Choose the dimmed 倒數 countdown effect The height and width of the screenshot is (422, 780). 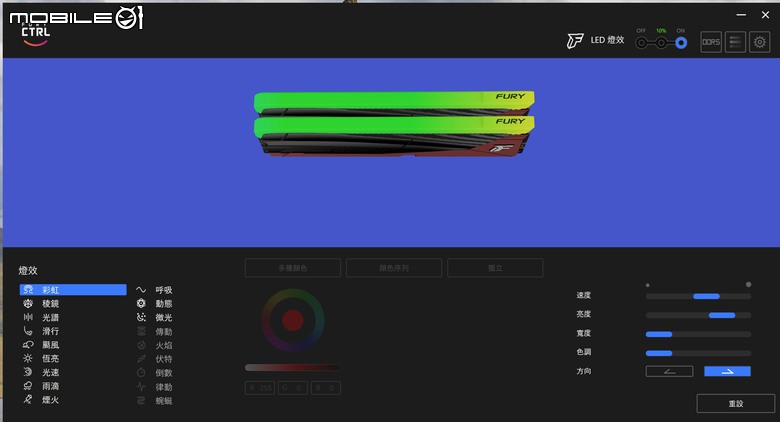pyautogui.click(x=155, y=373)
